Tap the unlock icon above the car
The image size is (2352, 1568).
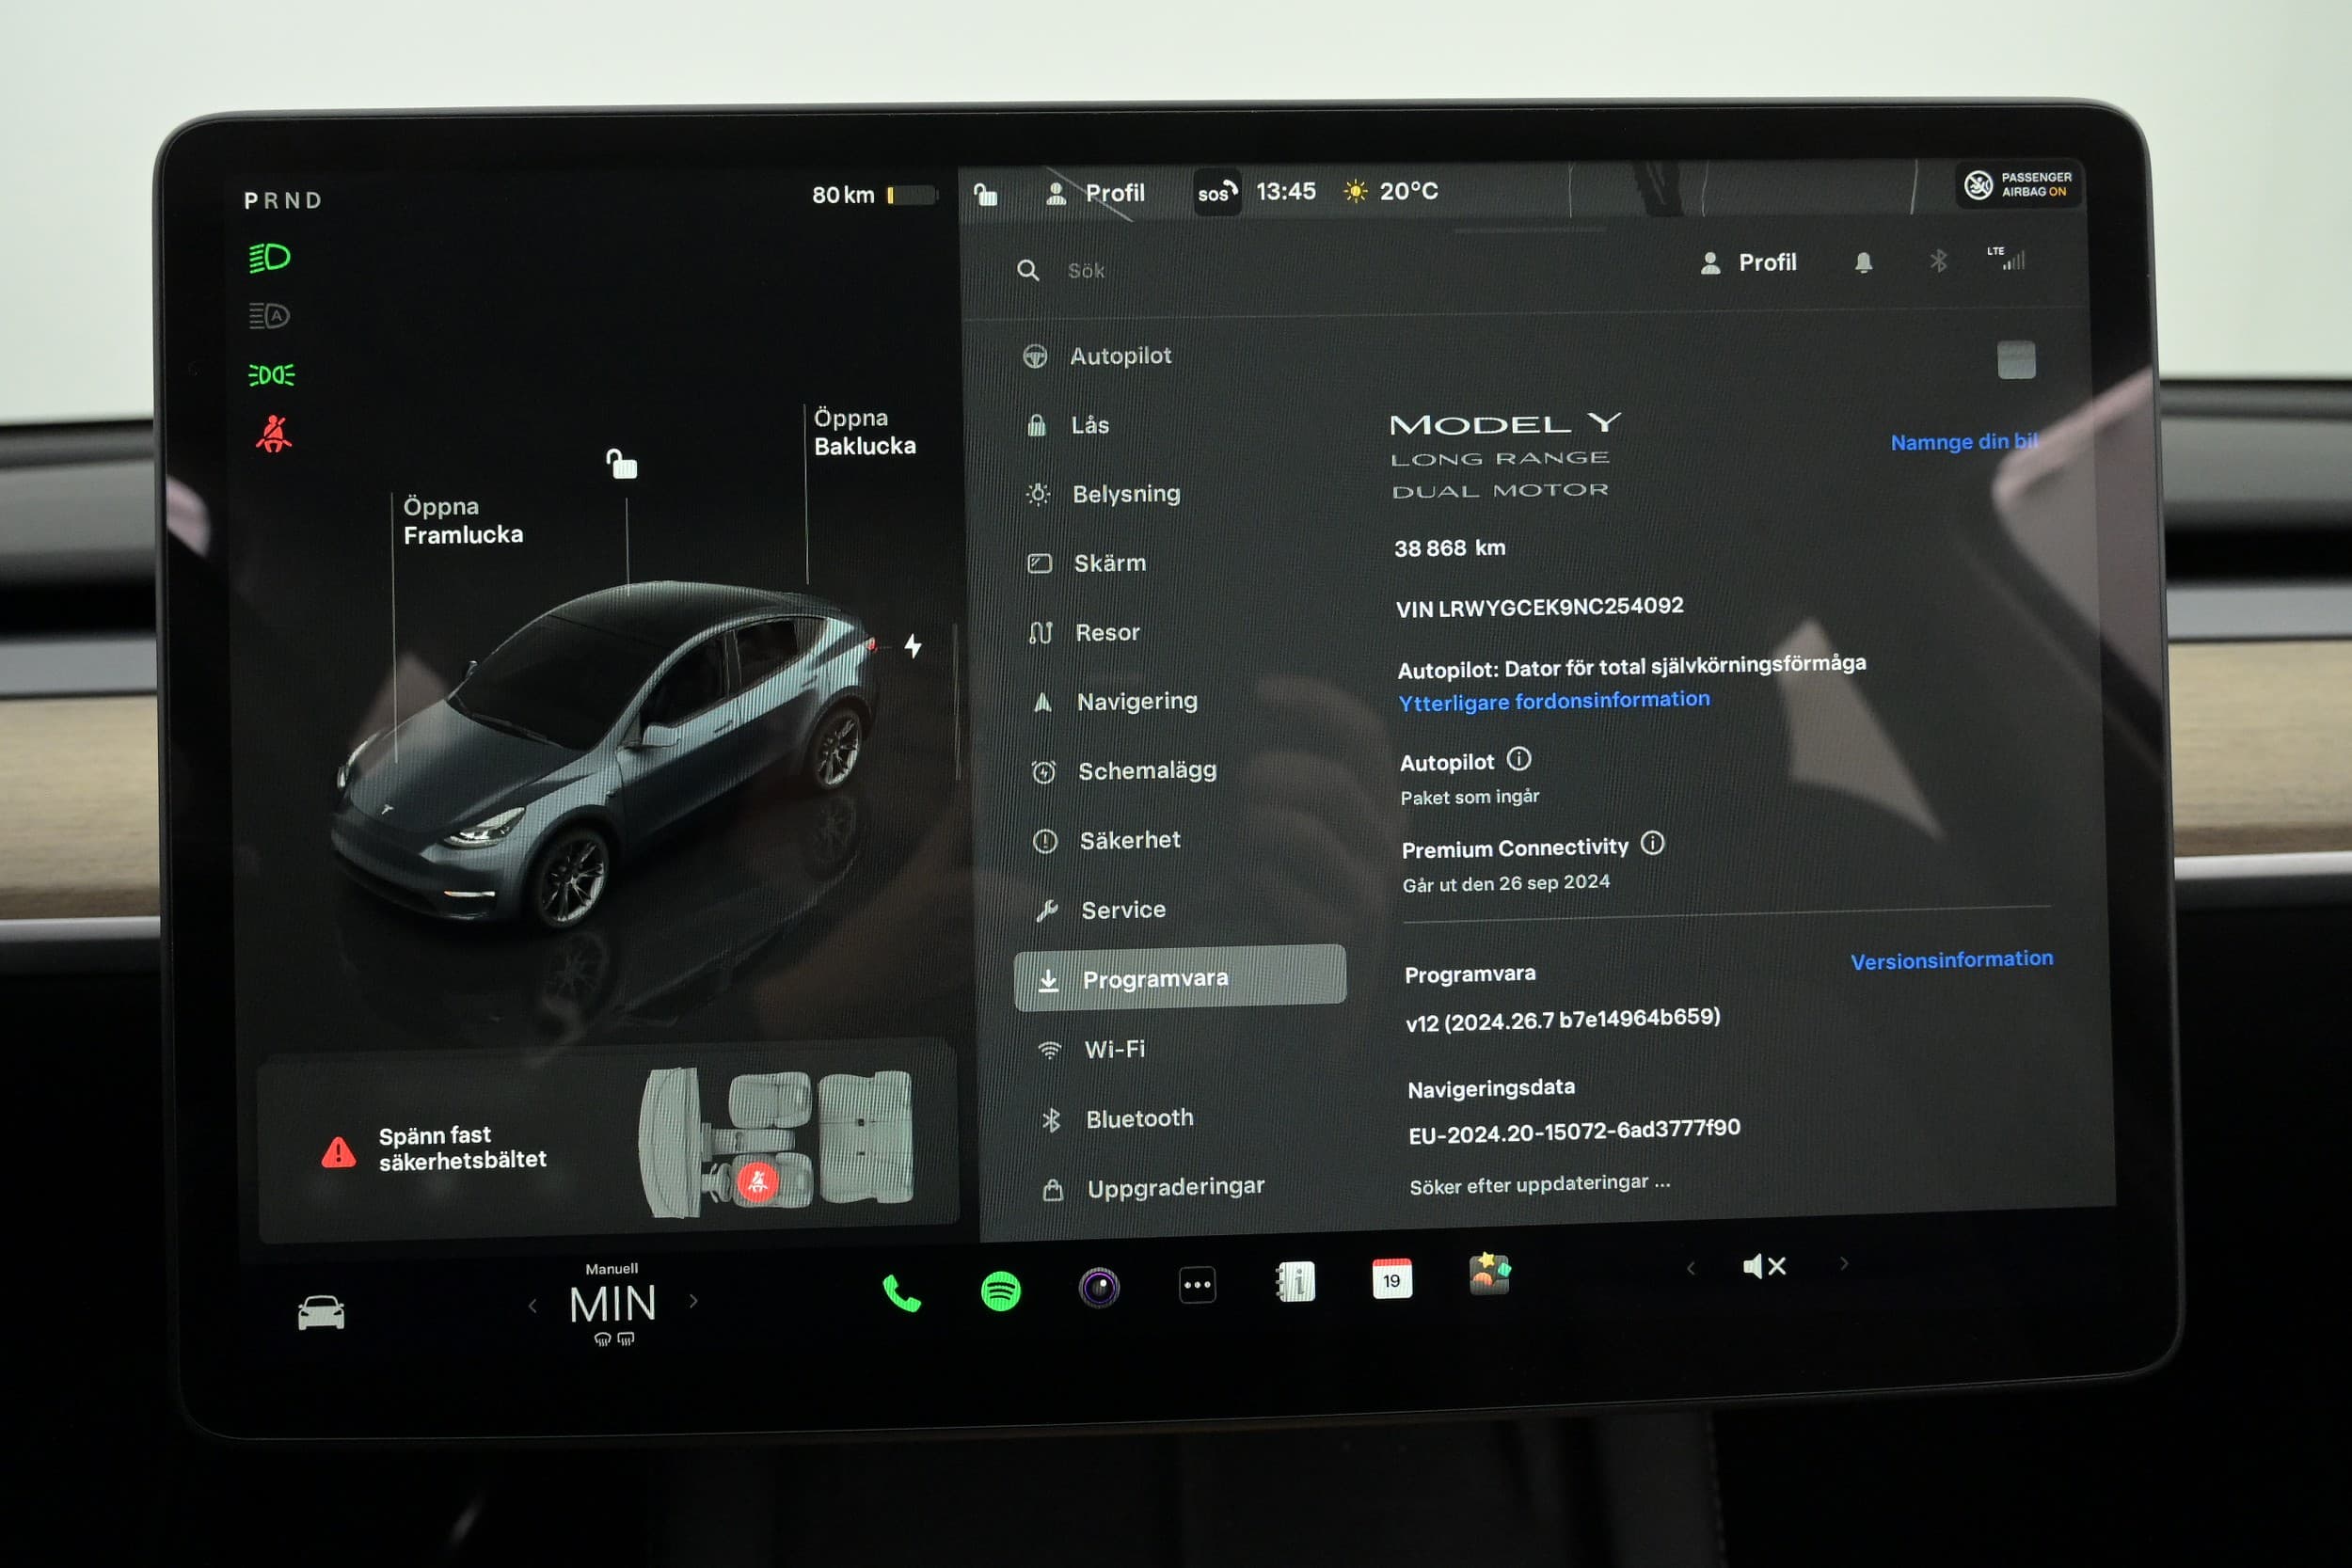click(x=621, y=464)
